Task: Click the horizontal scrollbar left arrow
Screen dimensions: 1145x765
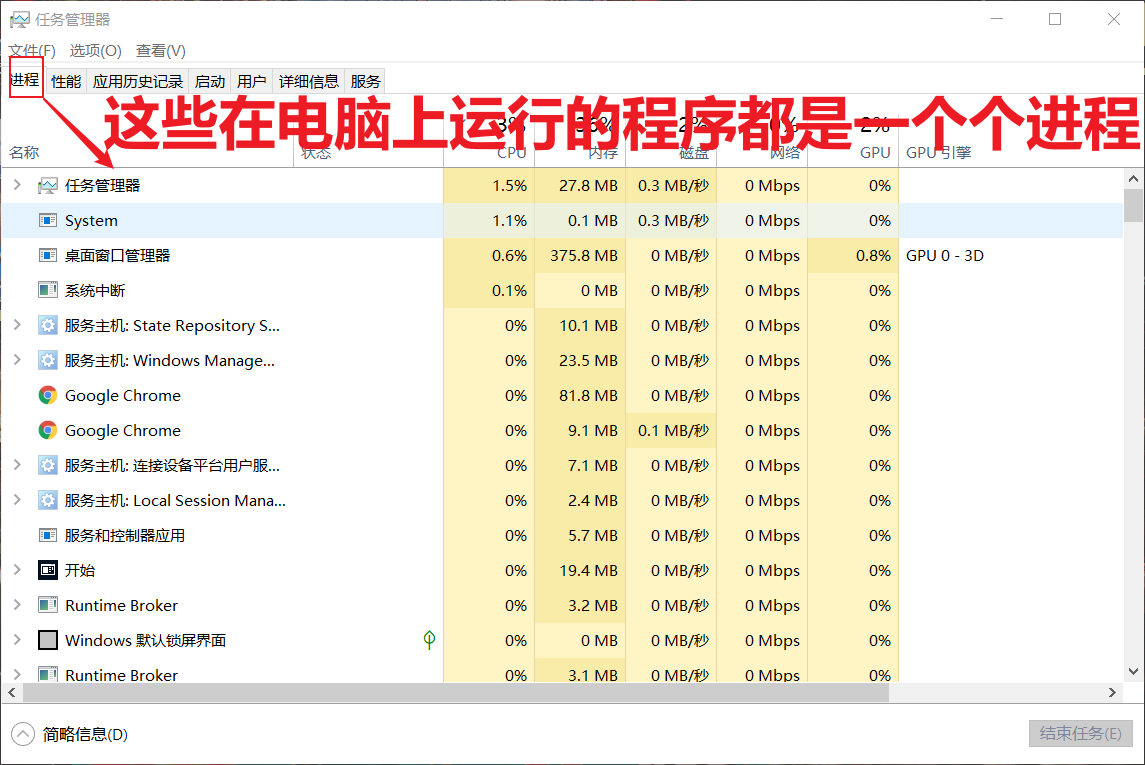Action: click(x=12, y=692)
